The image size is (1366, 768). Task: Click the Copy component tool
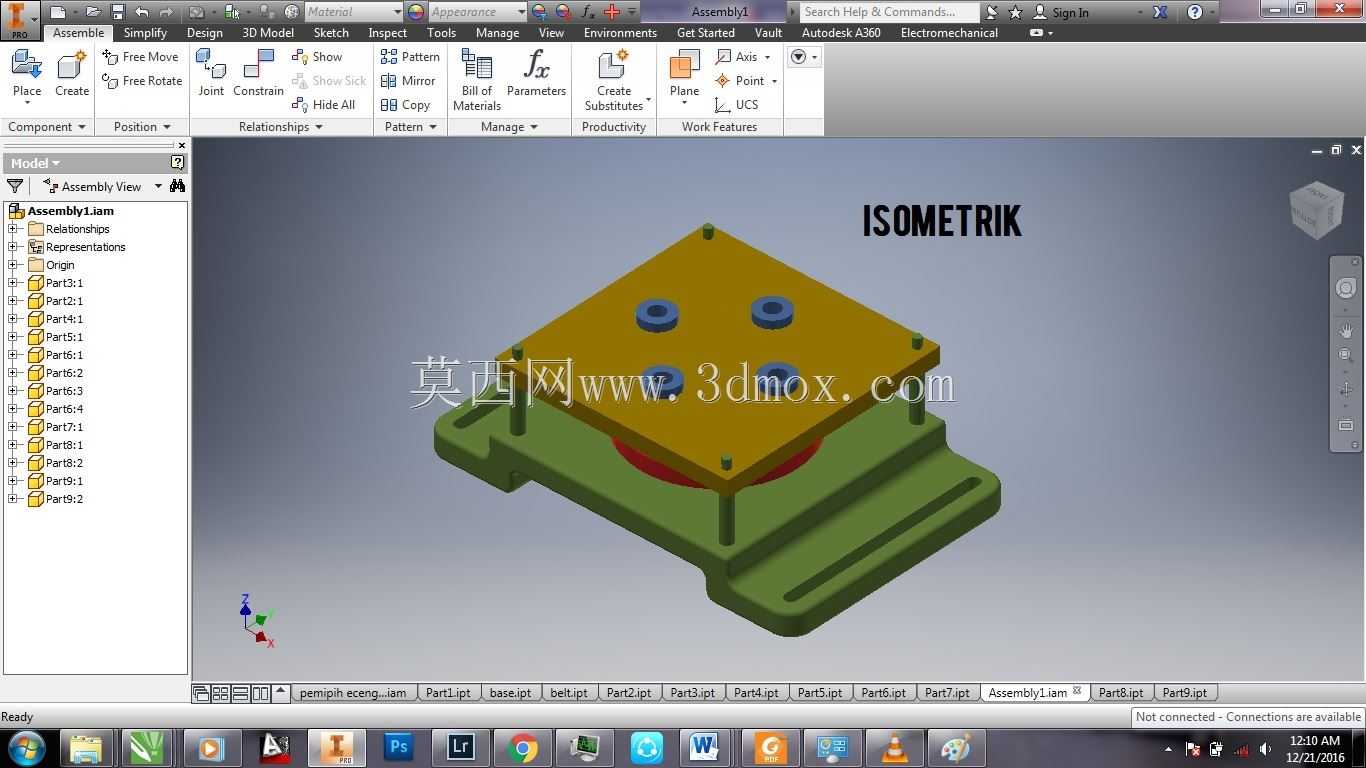pos(405,105)
